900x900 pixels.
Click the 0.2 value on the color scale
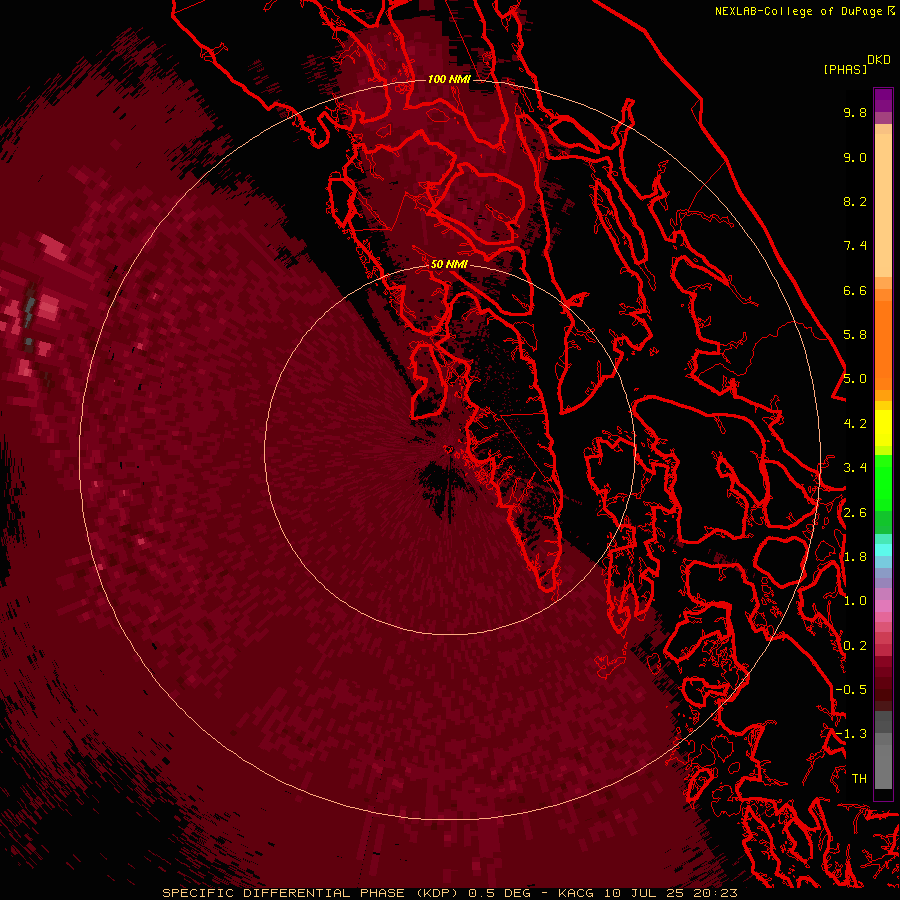tap(855, 646)
